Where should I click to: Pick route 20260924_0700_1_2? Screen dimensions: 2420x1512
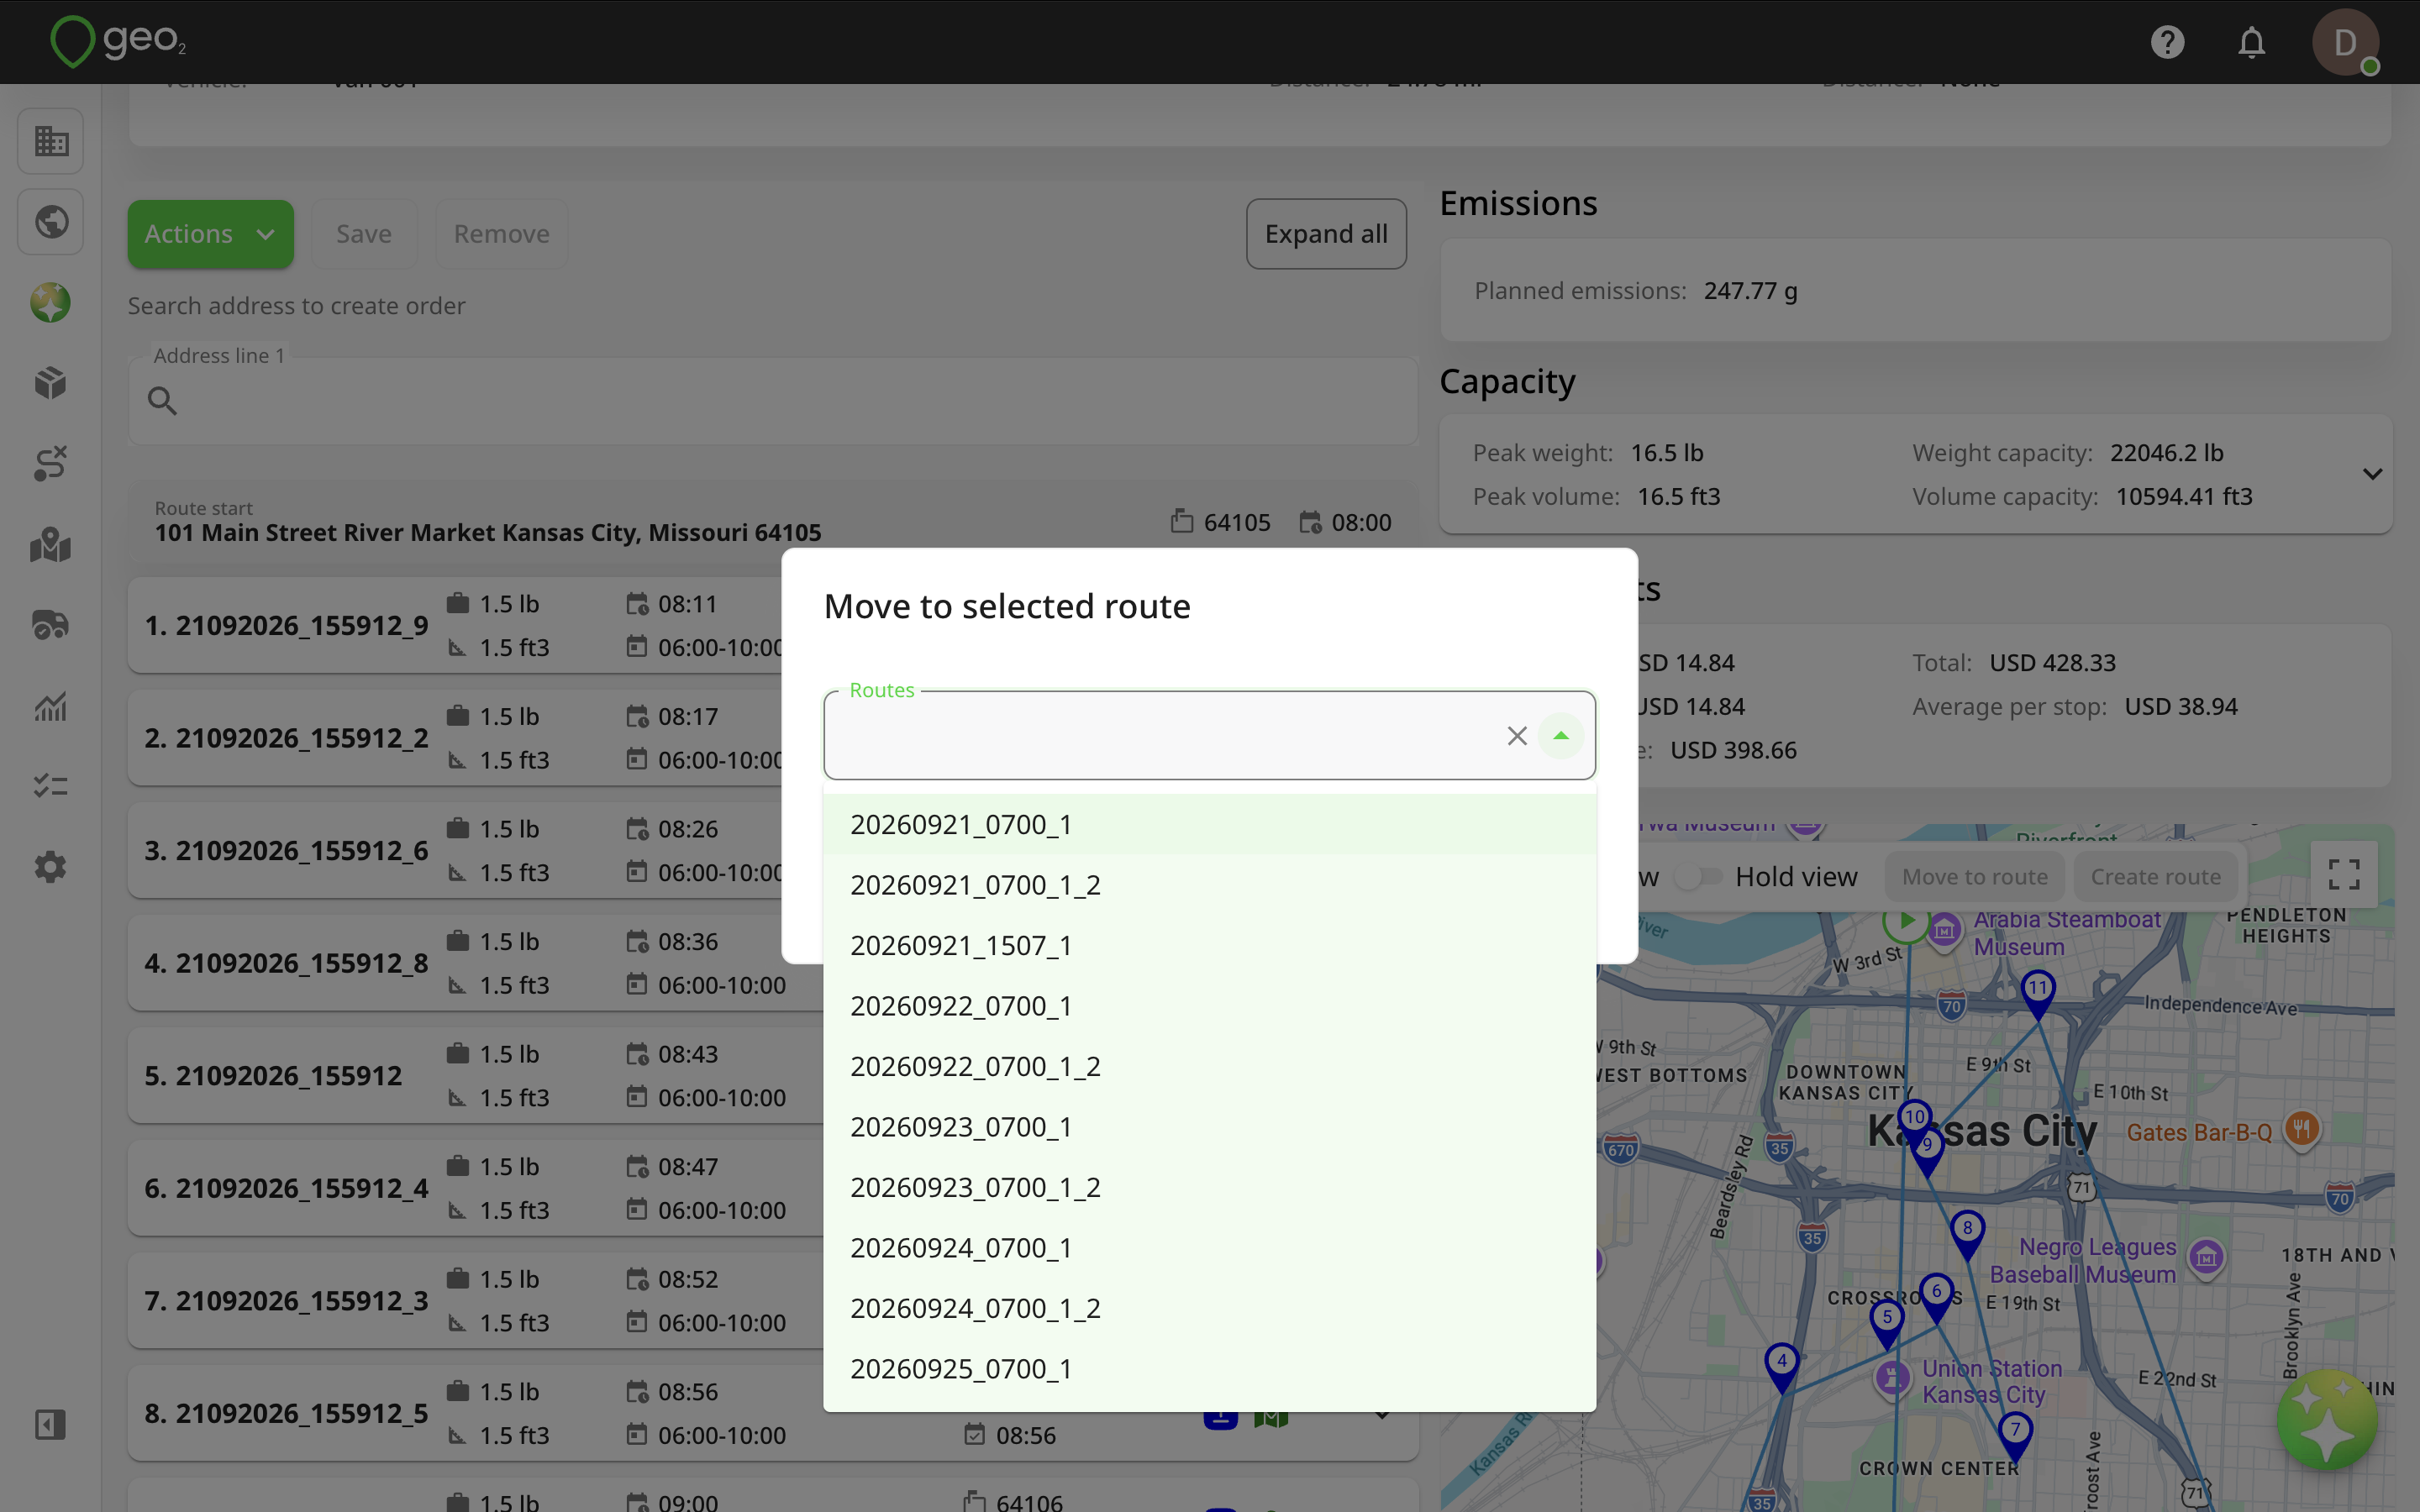(1209, 1308)
